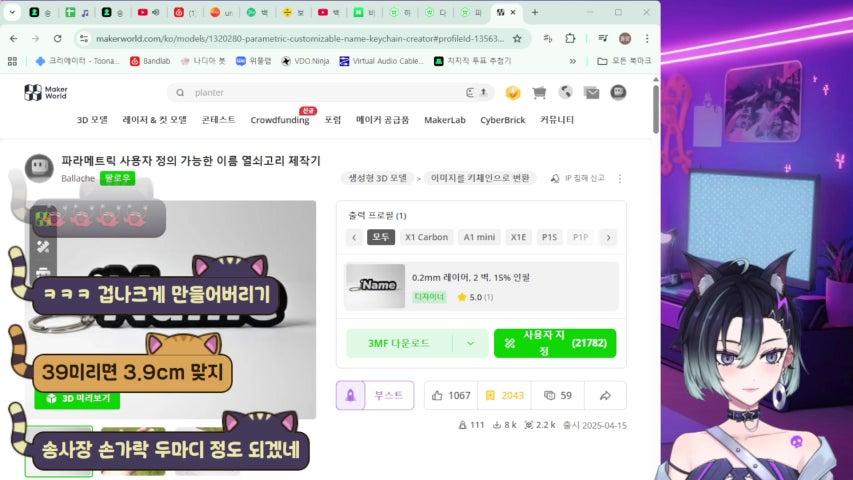Open the 3D 모델 menu
Image resolution: width=853 pixels, height=480 pixels.
tap(92, 120)
